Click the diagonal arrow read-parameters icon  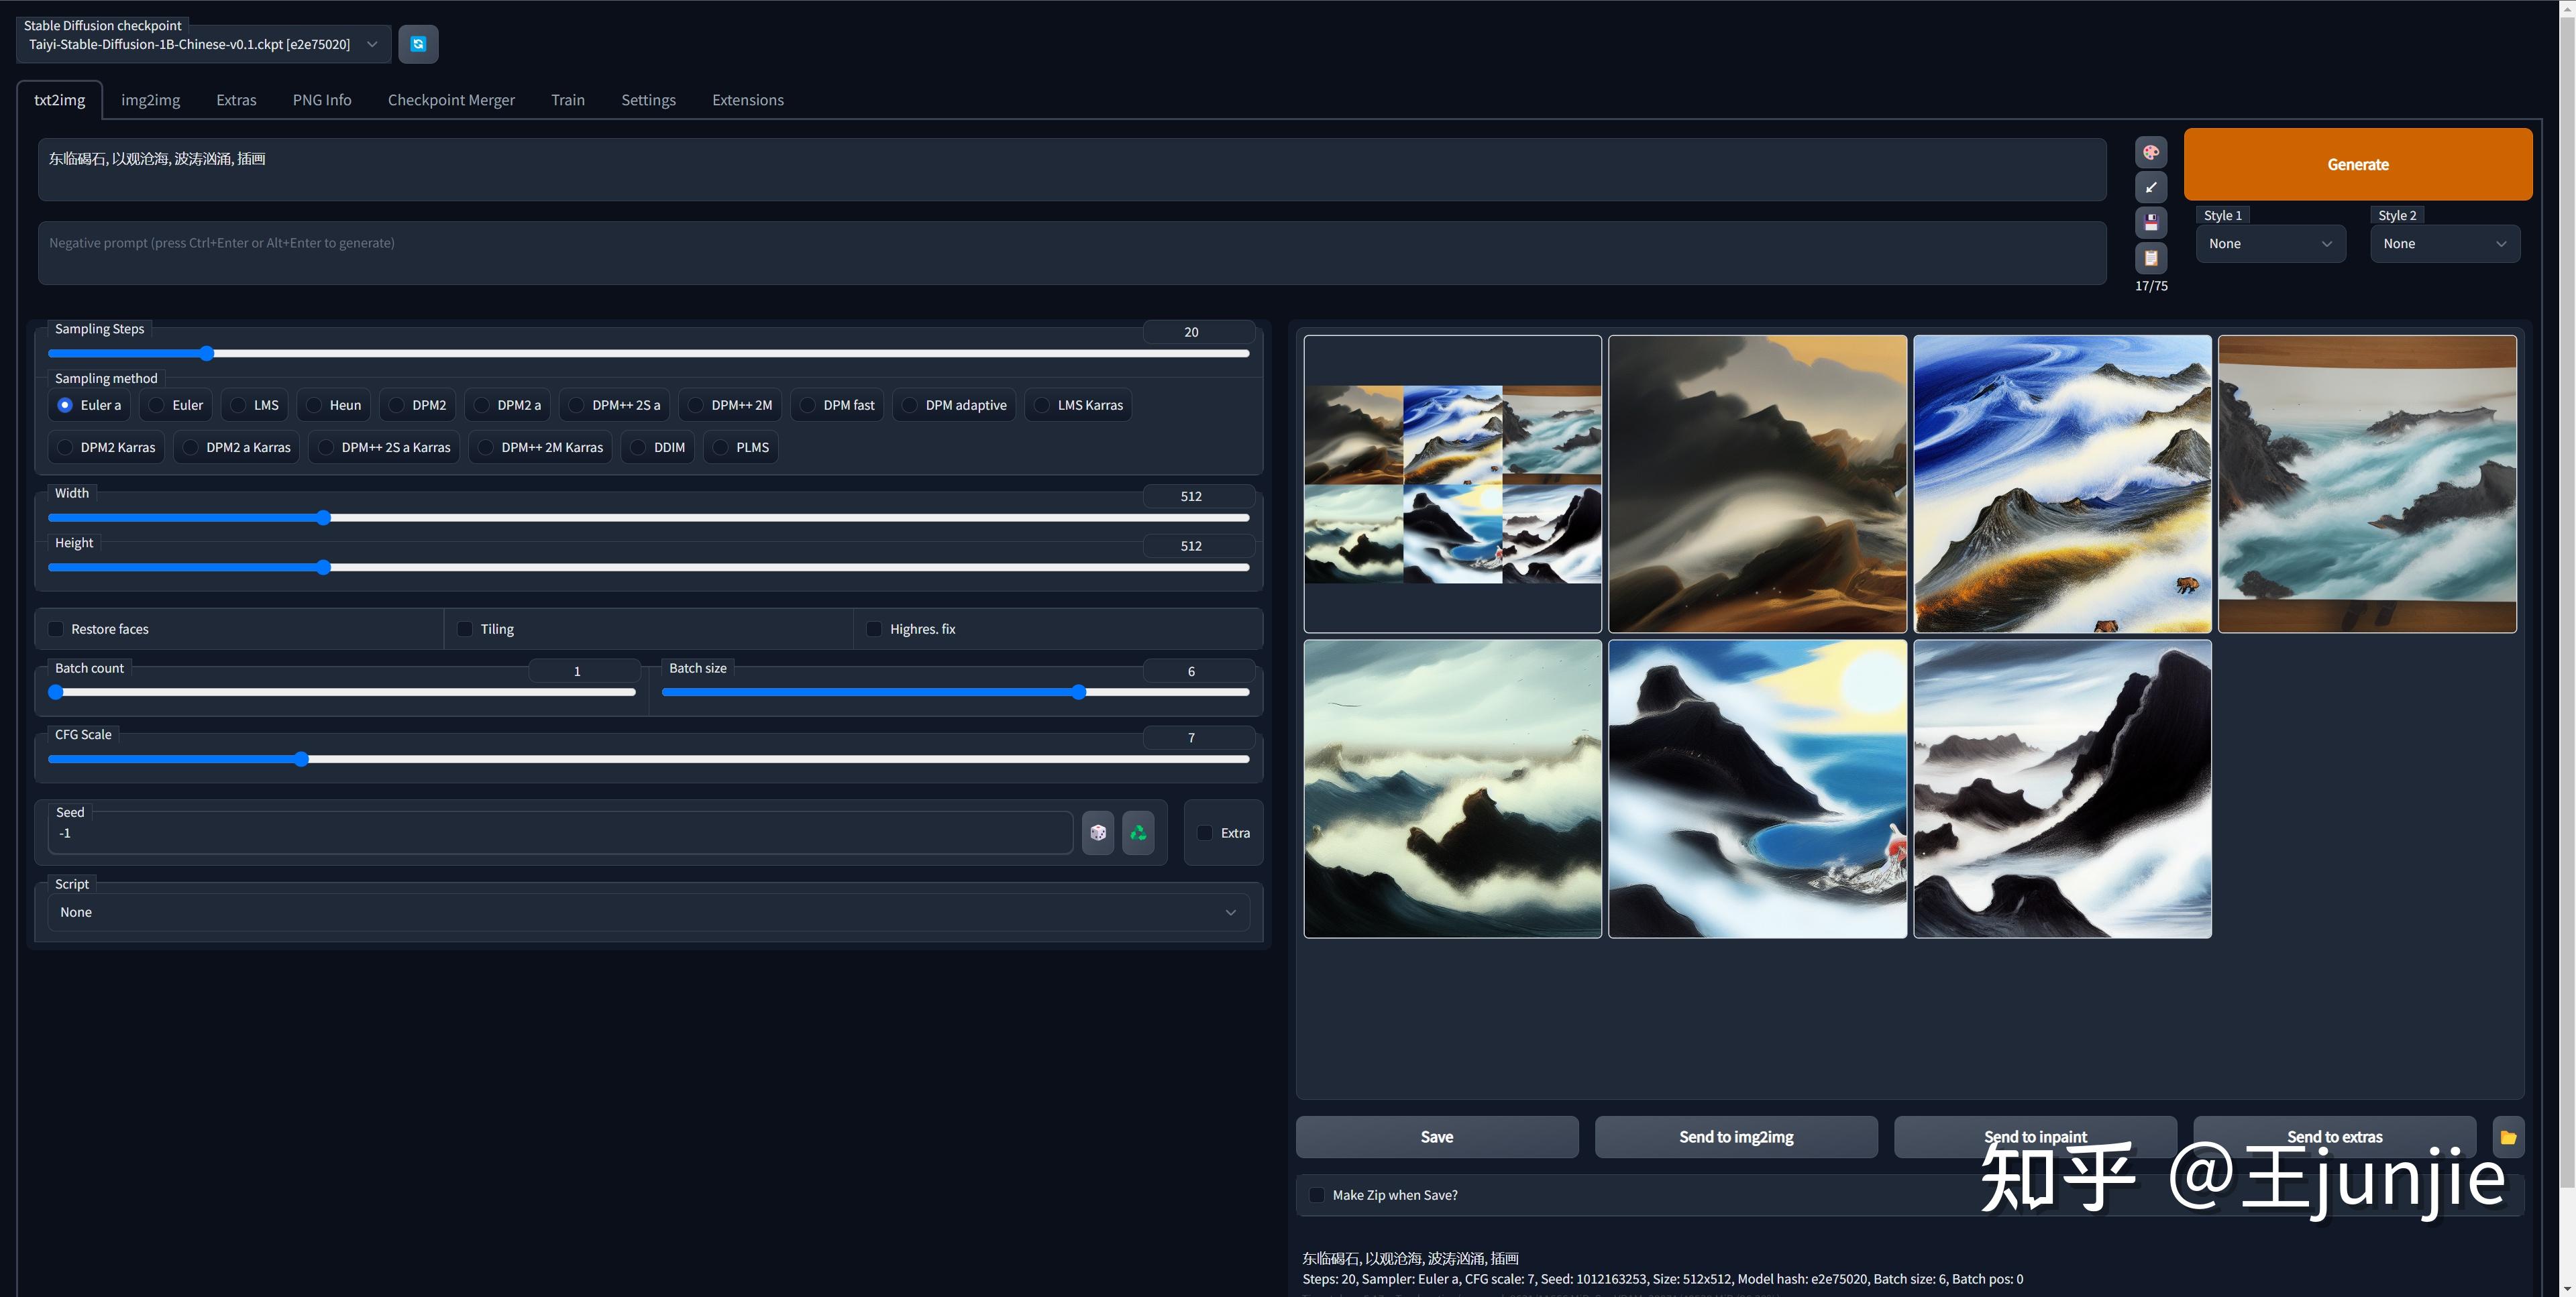pyautogui.click(x=2150, y=187)
